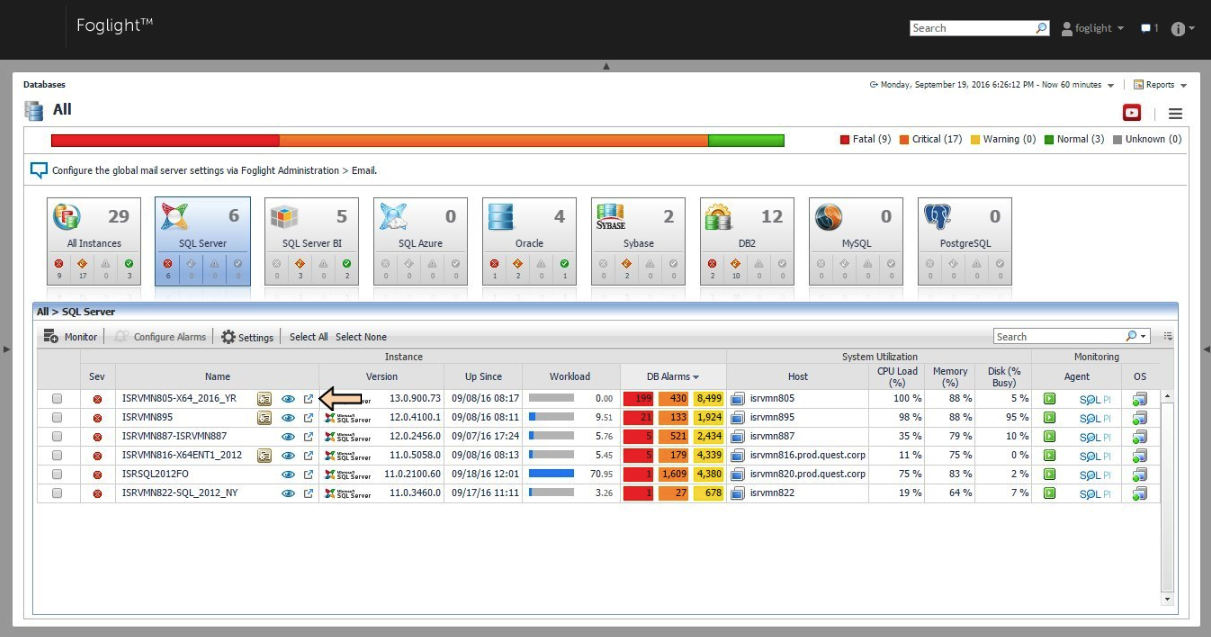Click fatal severity icon for ISRVMN887-ISRVMN887
1211x637 pixels.
pyautogui.click(x=97, y=437)
